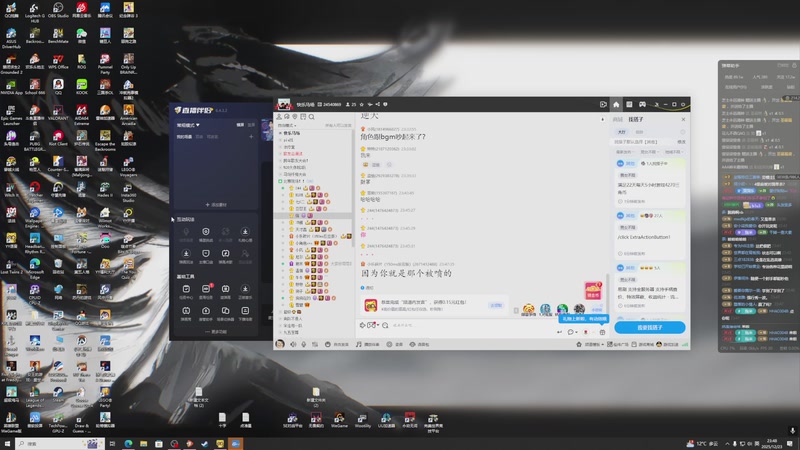Open channel info icon in YY title bar

tap(385, 105)
